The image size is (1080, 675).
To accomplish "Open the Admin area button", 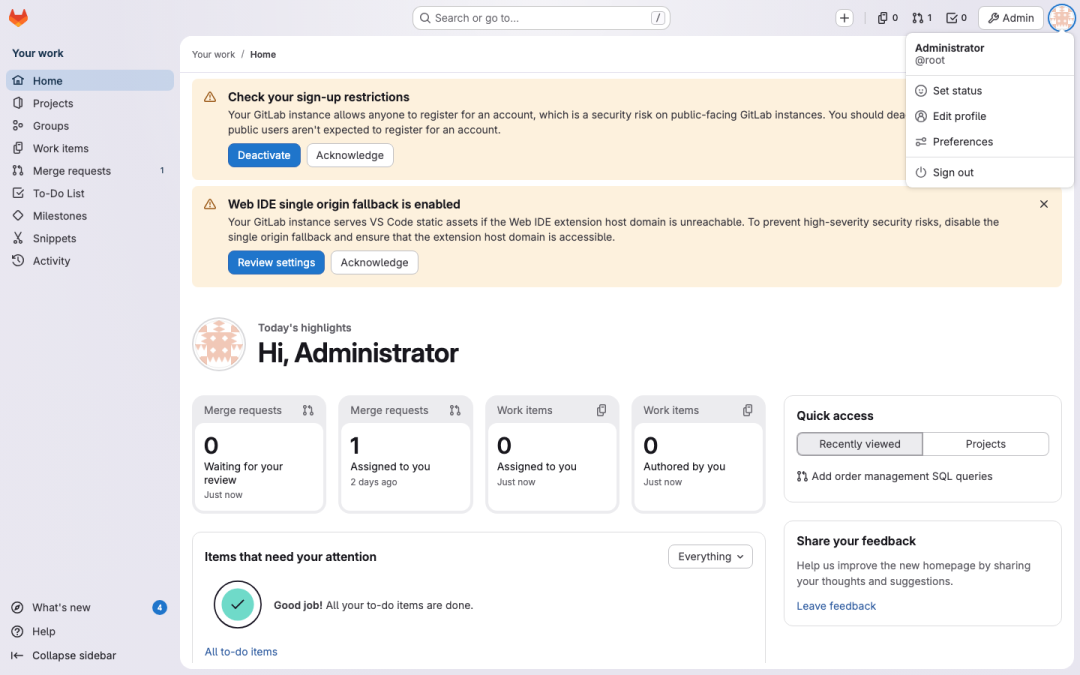I will 1010,18.
